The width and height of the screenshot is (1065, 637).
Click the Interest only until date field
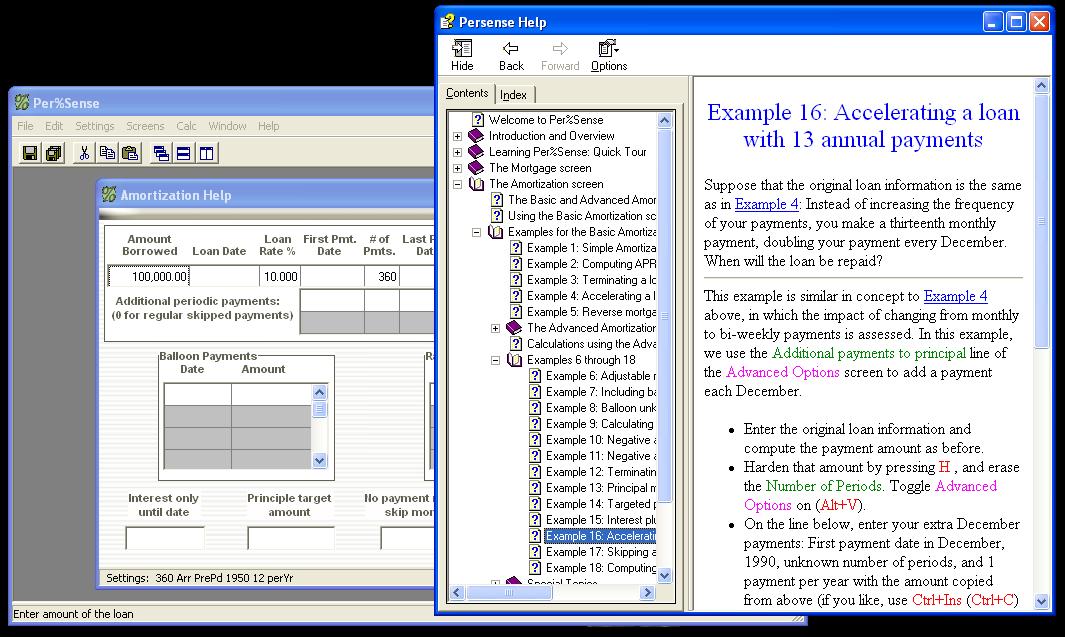(165, 537)
